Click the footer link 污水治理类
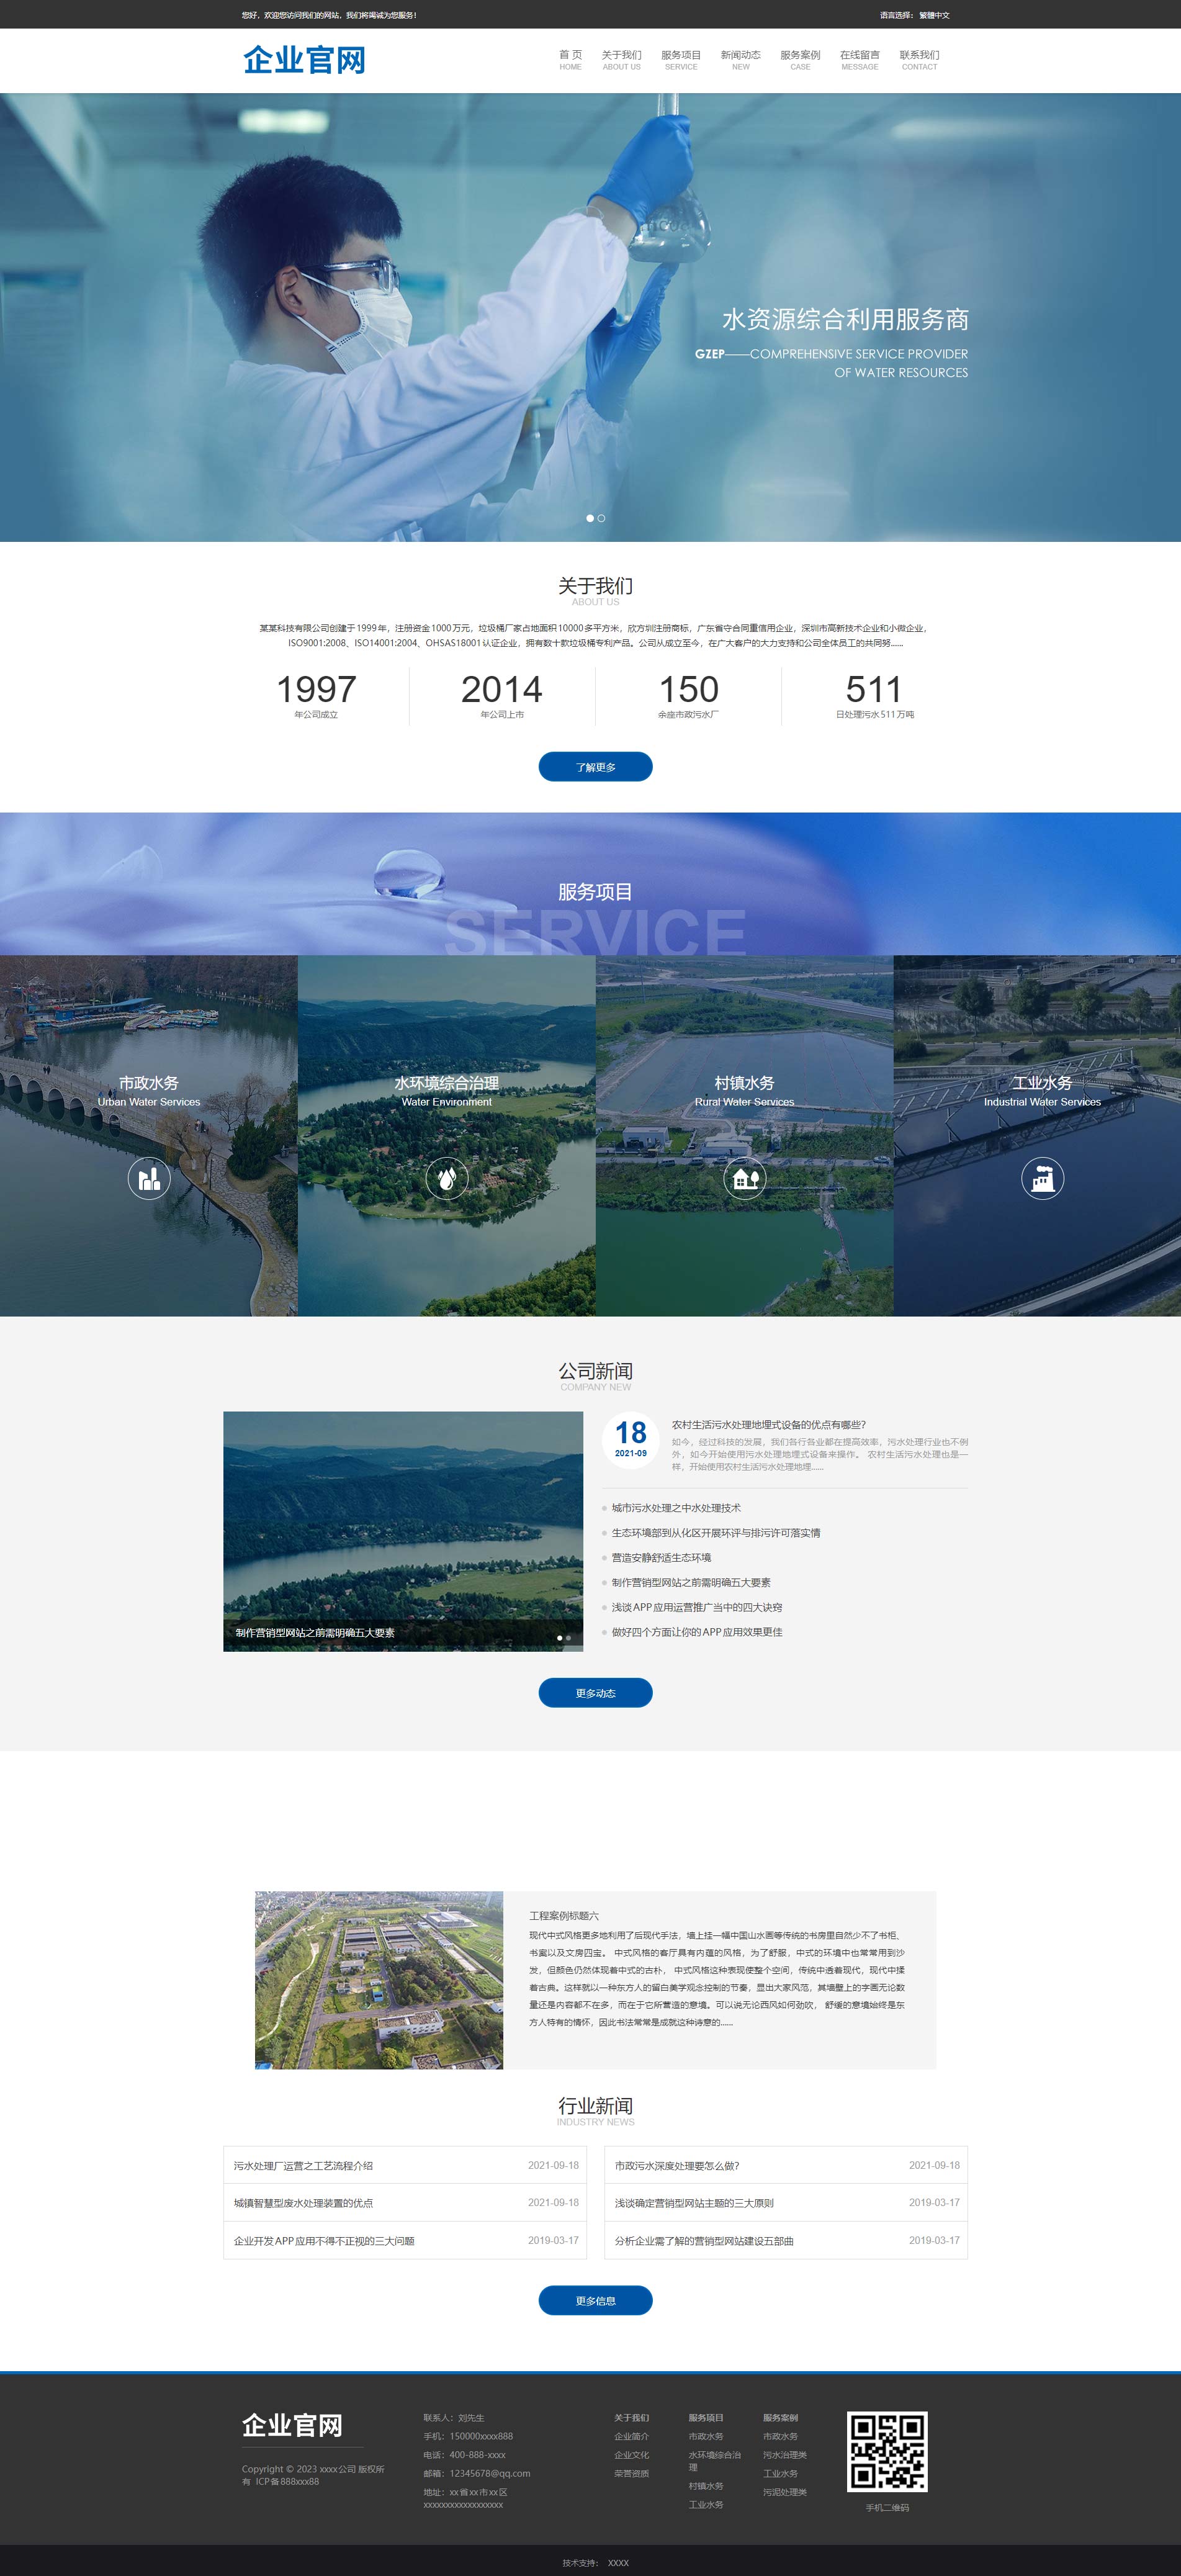The height and width of the screenshot is (2576, 1181). tap(785, 2455)
